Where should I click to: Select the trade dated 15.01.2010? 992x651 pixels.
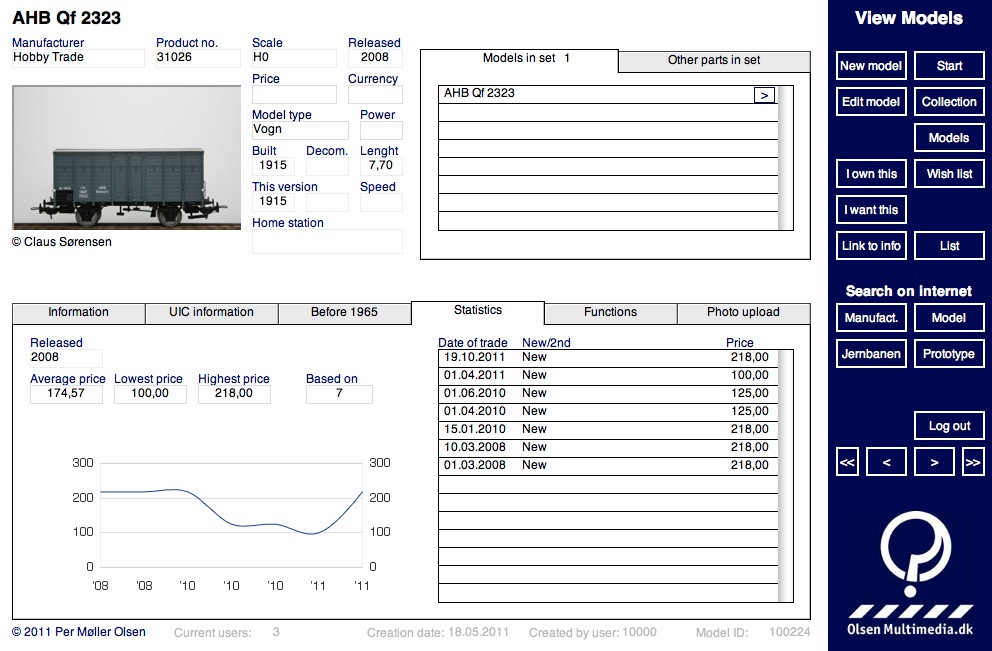click(608, 430)
